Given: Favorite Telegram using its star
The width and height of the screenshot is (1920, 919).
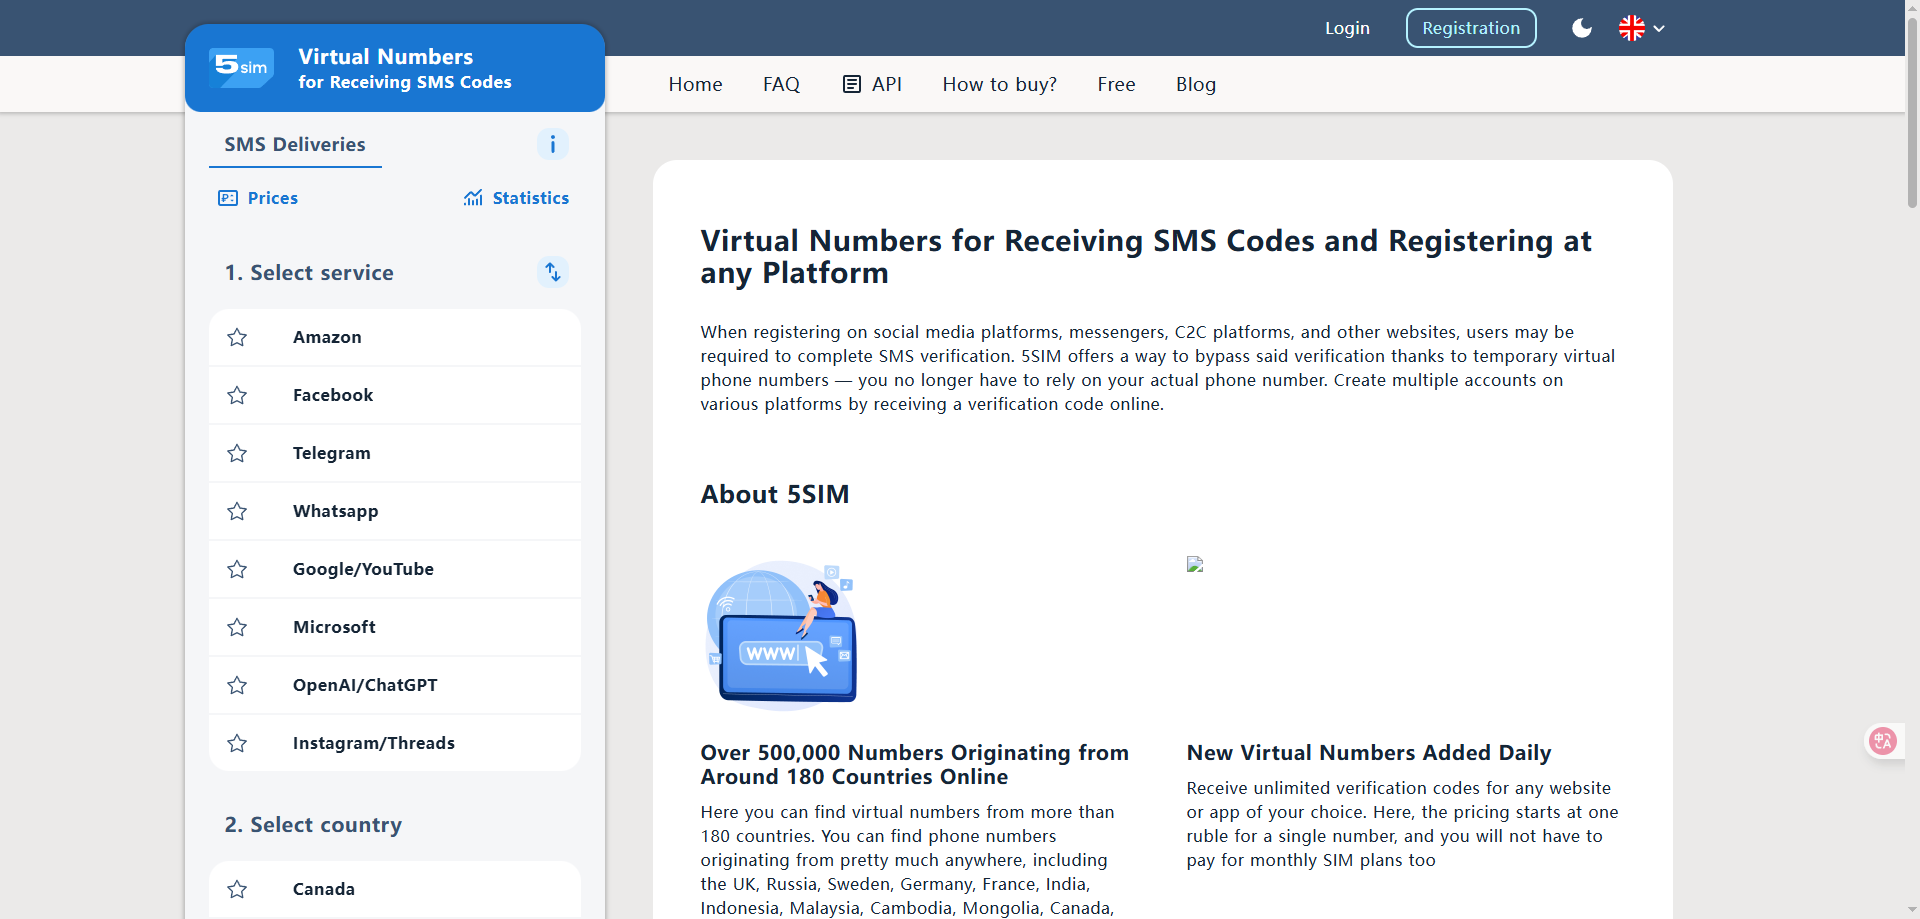Looking at the screenshot, I should 237,453.
